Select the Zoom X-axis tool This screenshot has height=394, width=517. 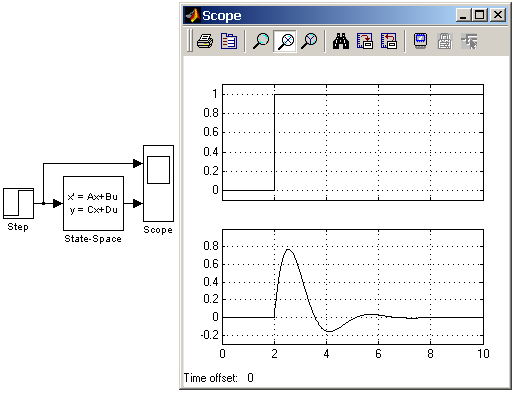(285, 41)
